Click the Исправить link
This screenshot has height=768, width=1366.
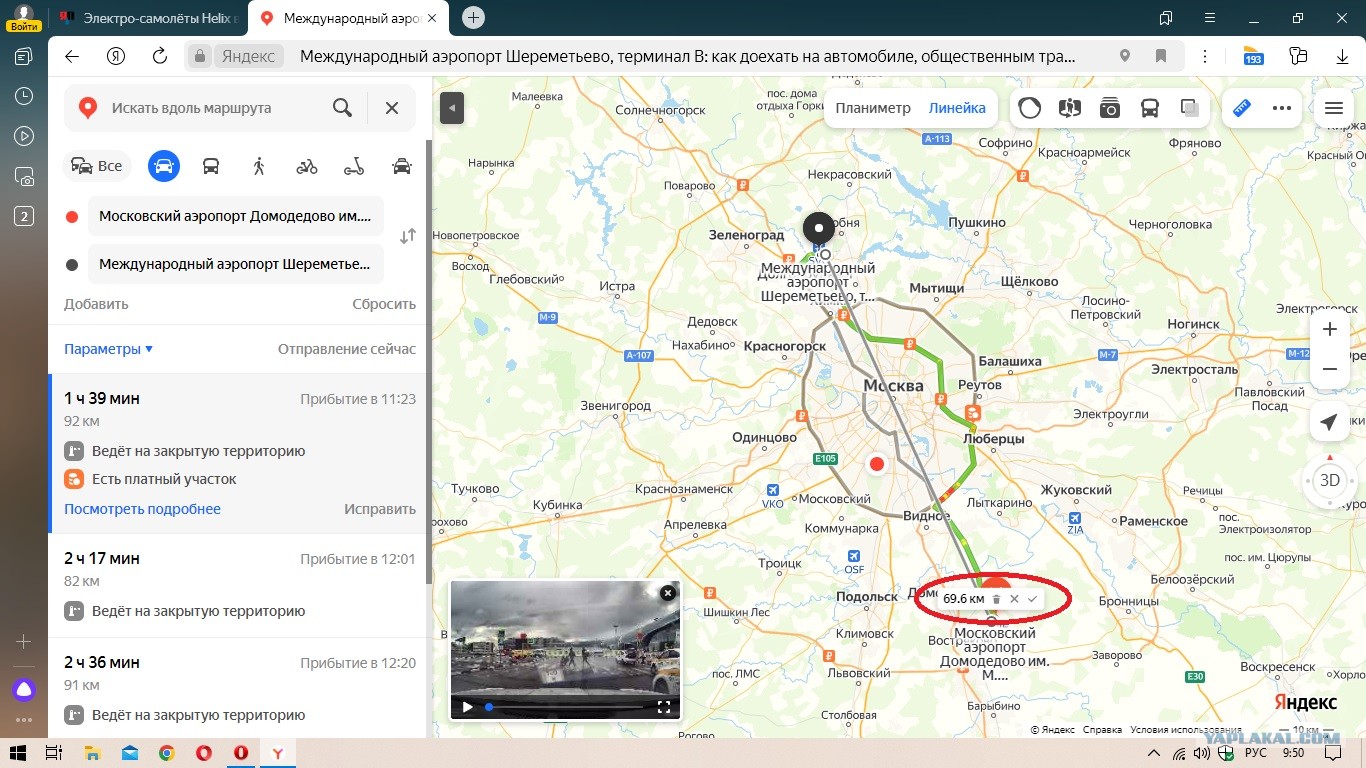[x=380, y=509]
